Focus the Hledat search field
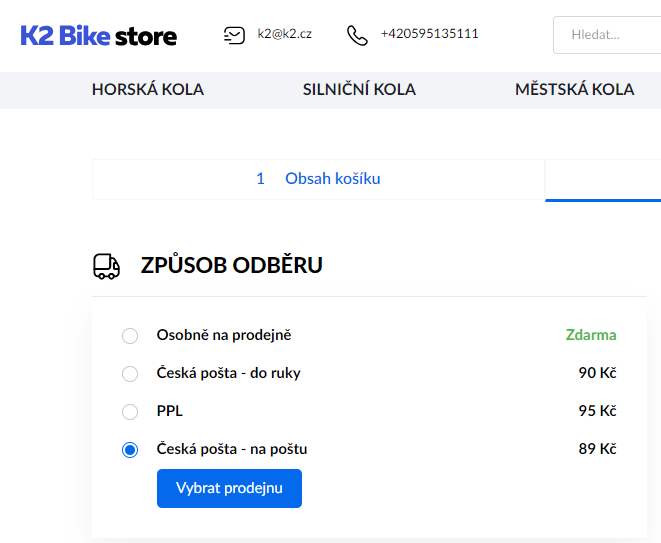Screen dimensions: 661x543 click(x=610, y=35)
